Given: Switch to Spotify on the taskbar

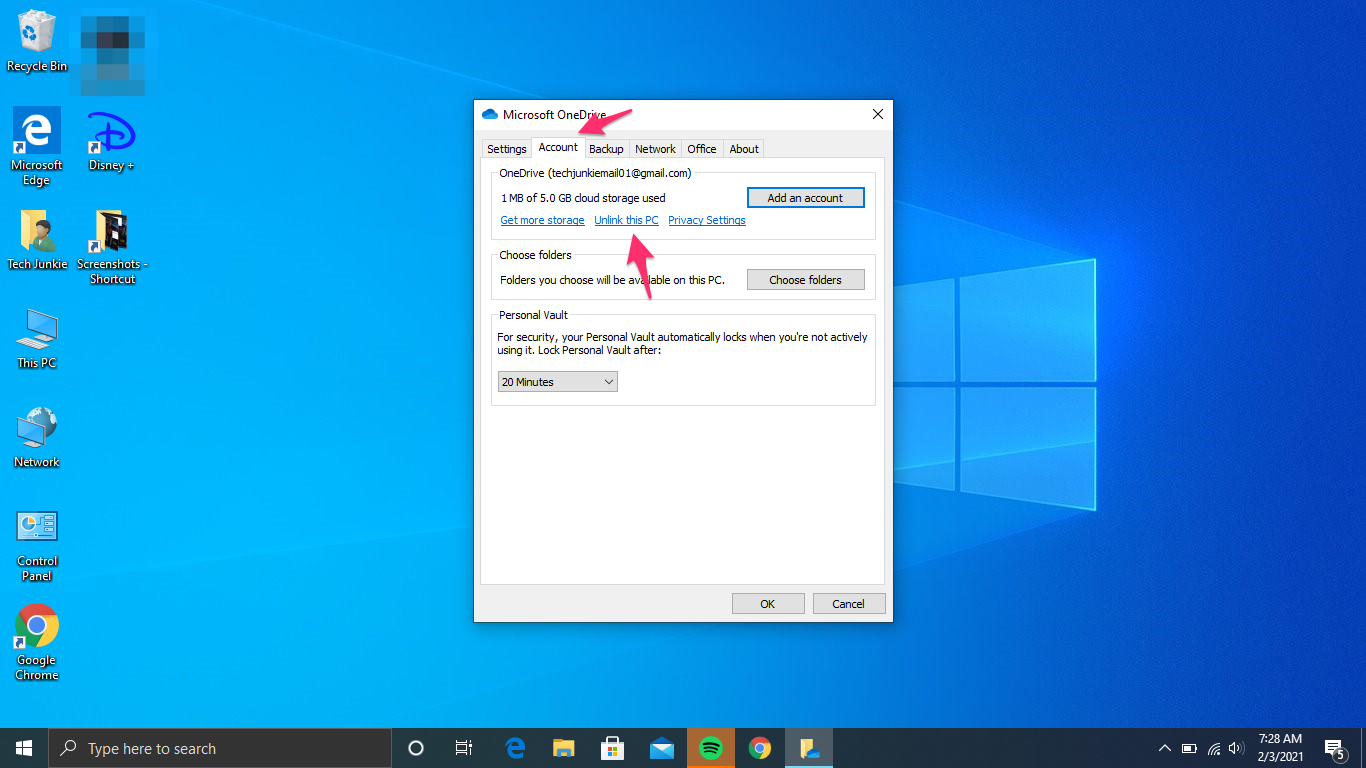Looking at the screenshot, I should [711, 748].
